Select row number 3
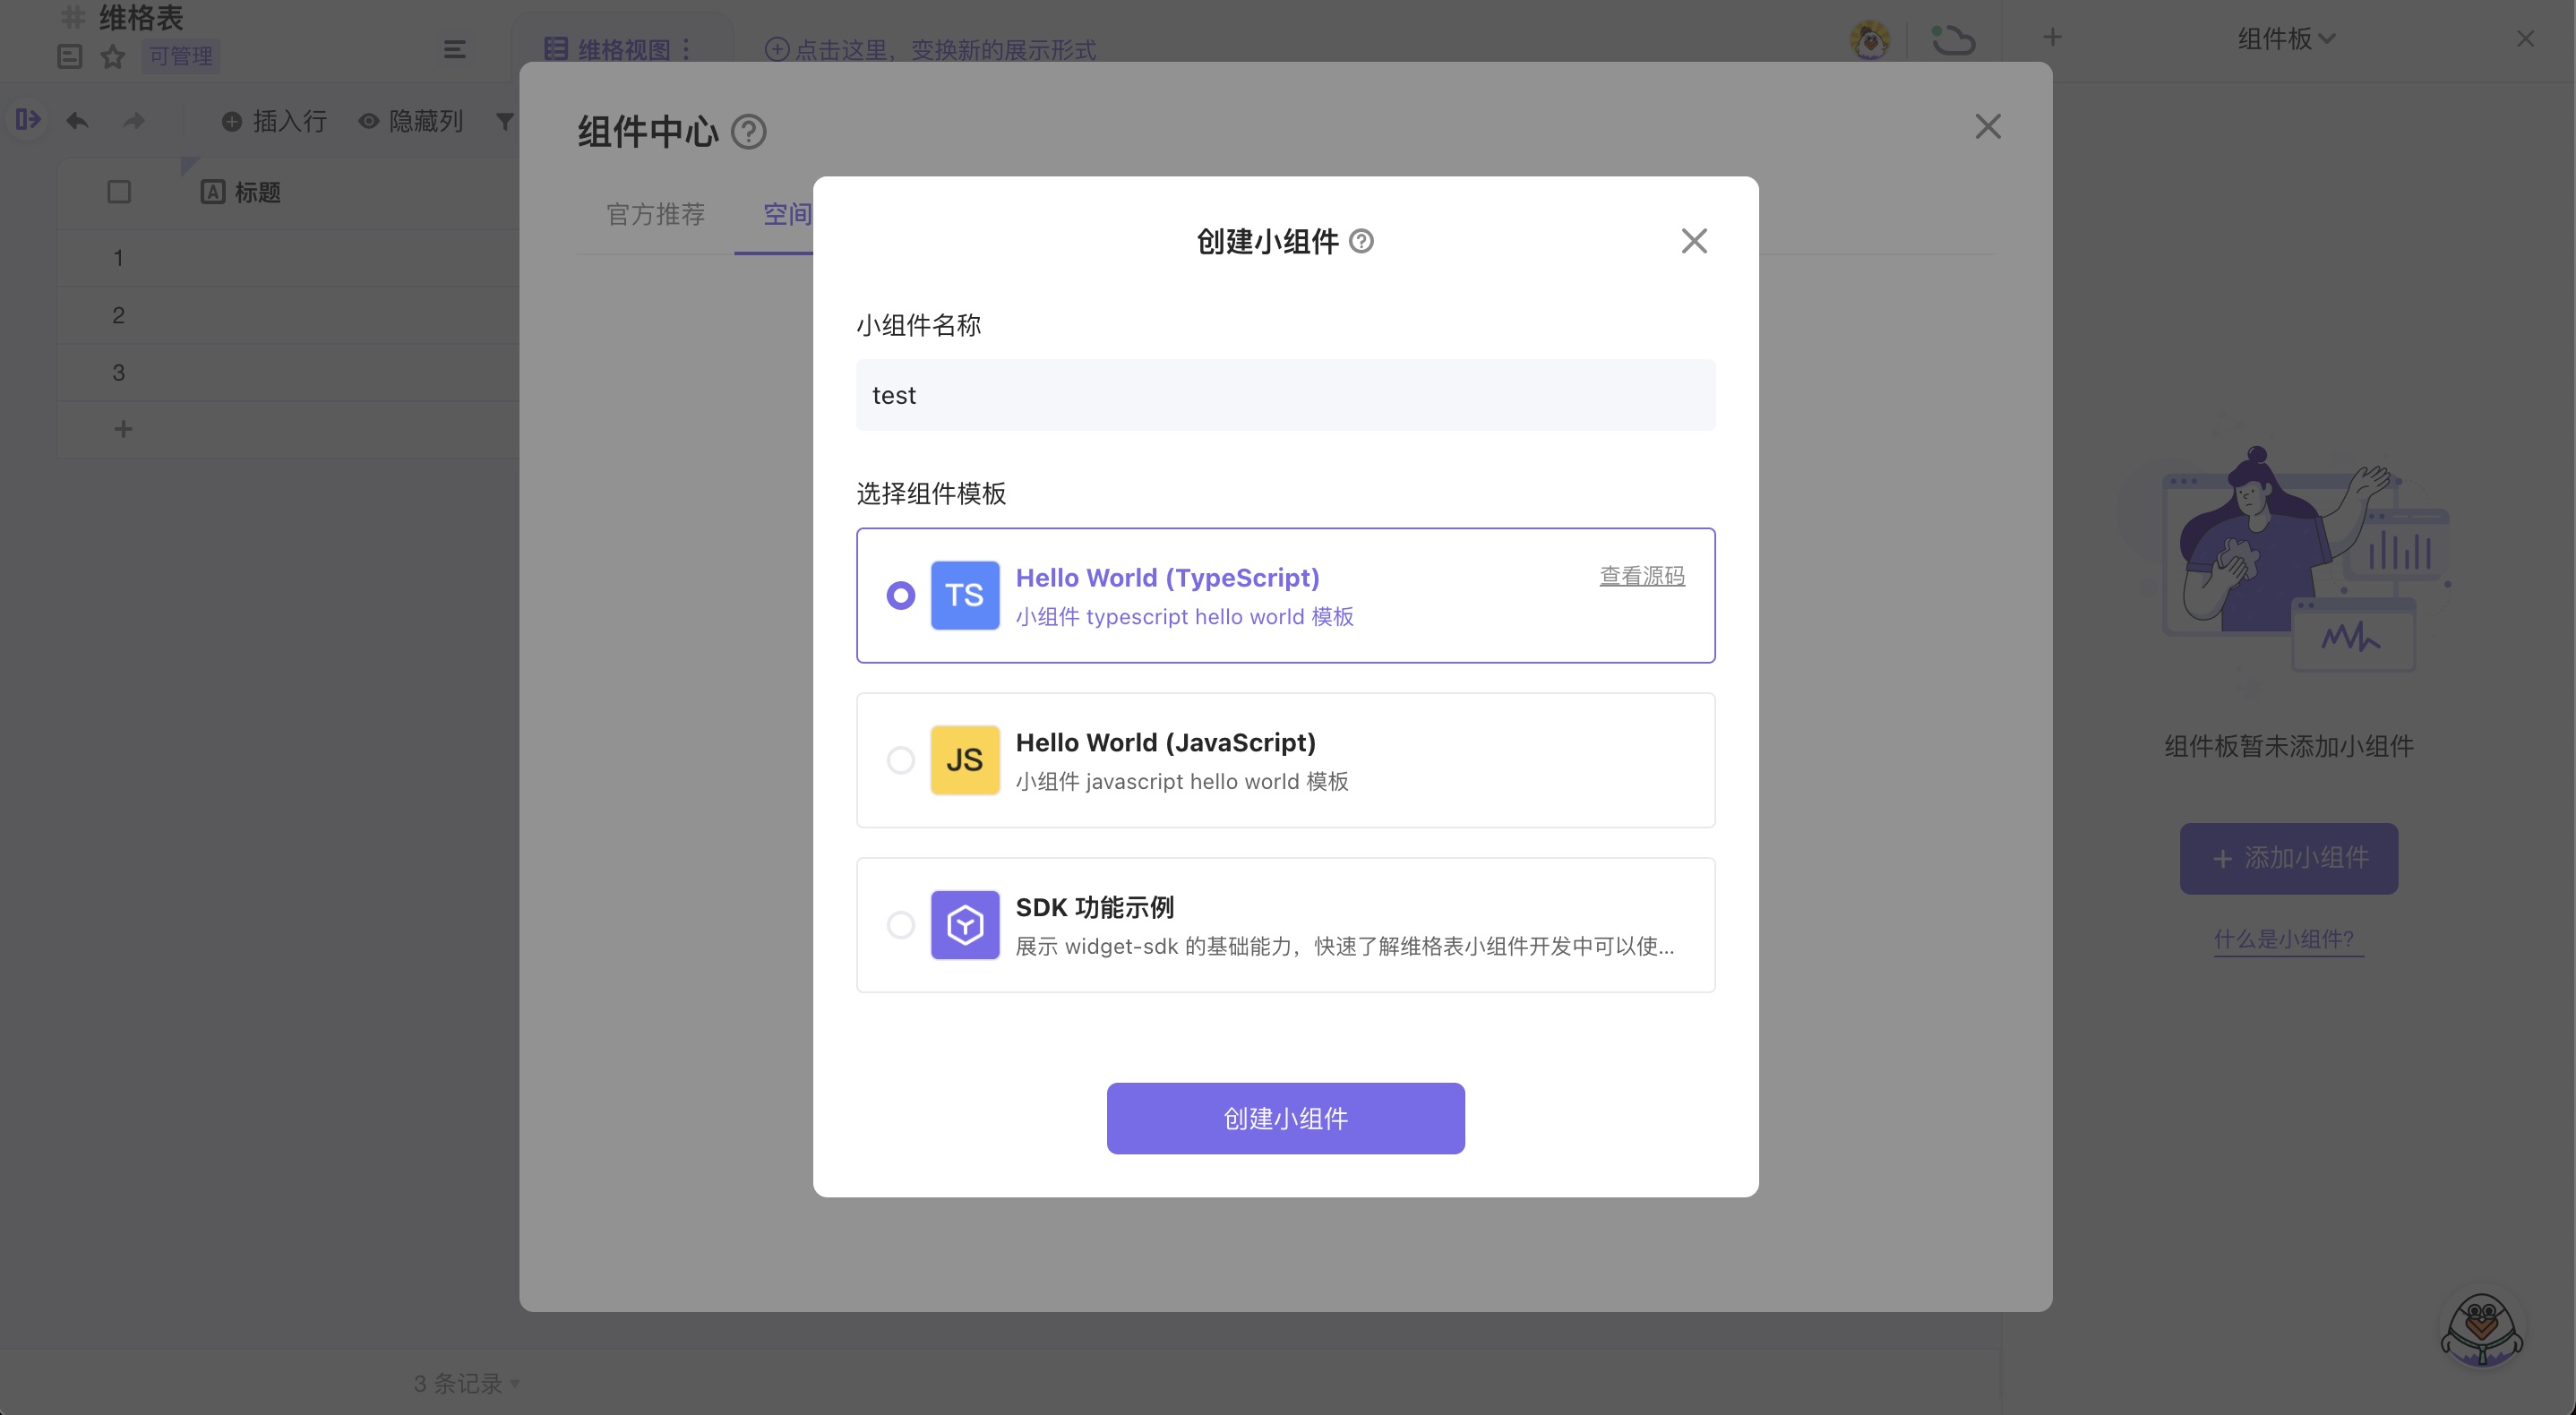The width and height of the screenshot is (2576, 1415). click(118, 372)
